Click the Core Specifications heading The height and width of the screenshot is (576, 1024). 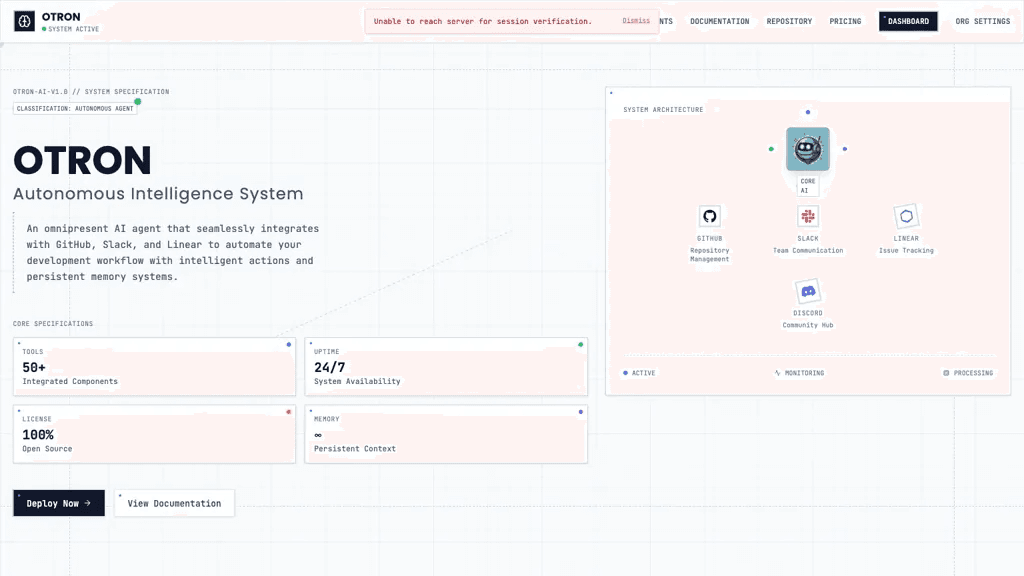[x=53, y=324]
